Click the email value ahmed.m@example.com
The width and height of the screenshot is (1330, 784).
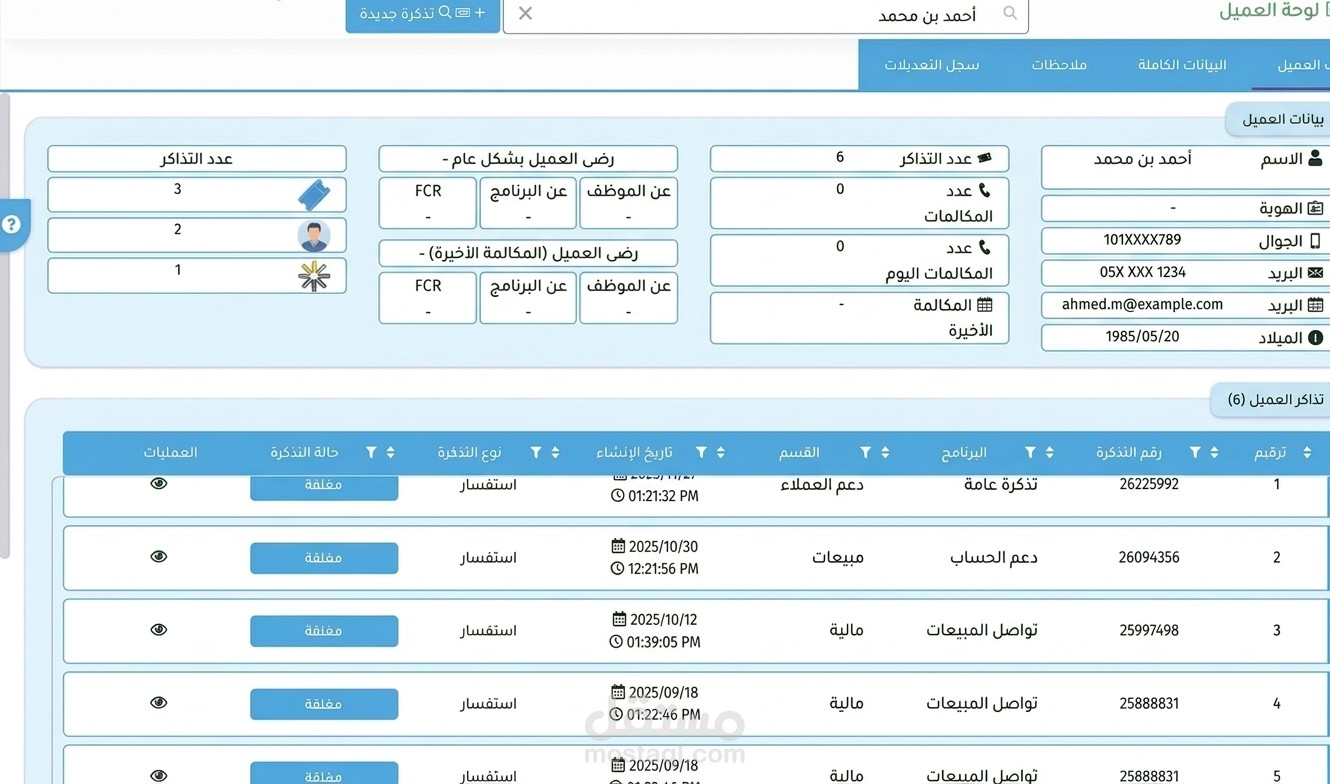pyautogui.click(x=1142, y=305)
